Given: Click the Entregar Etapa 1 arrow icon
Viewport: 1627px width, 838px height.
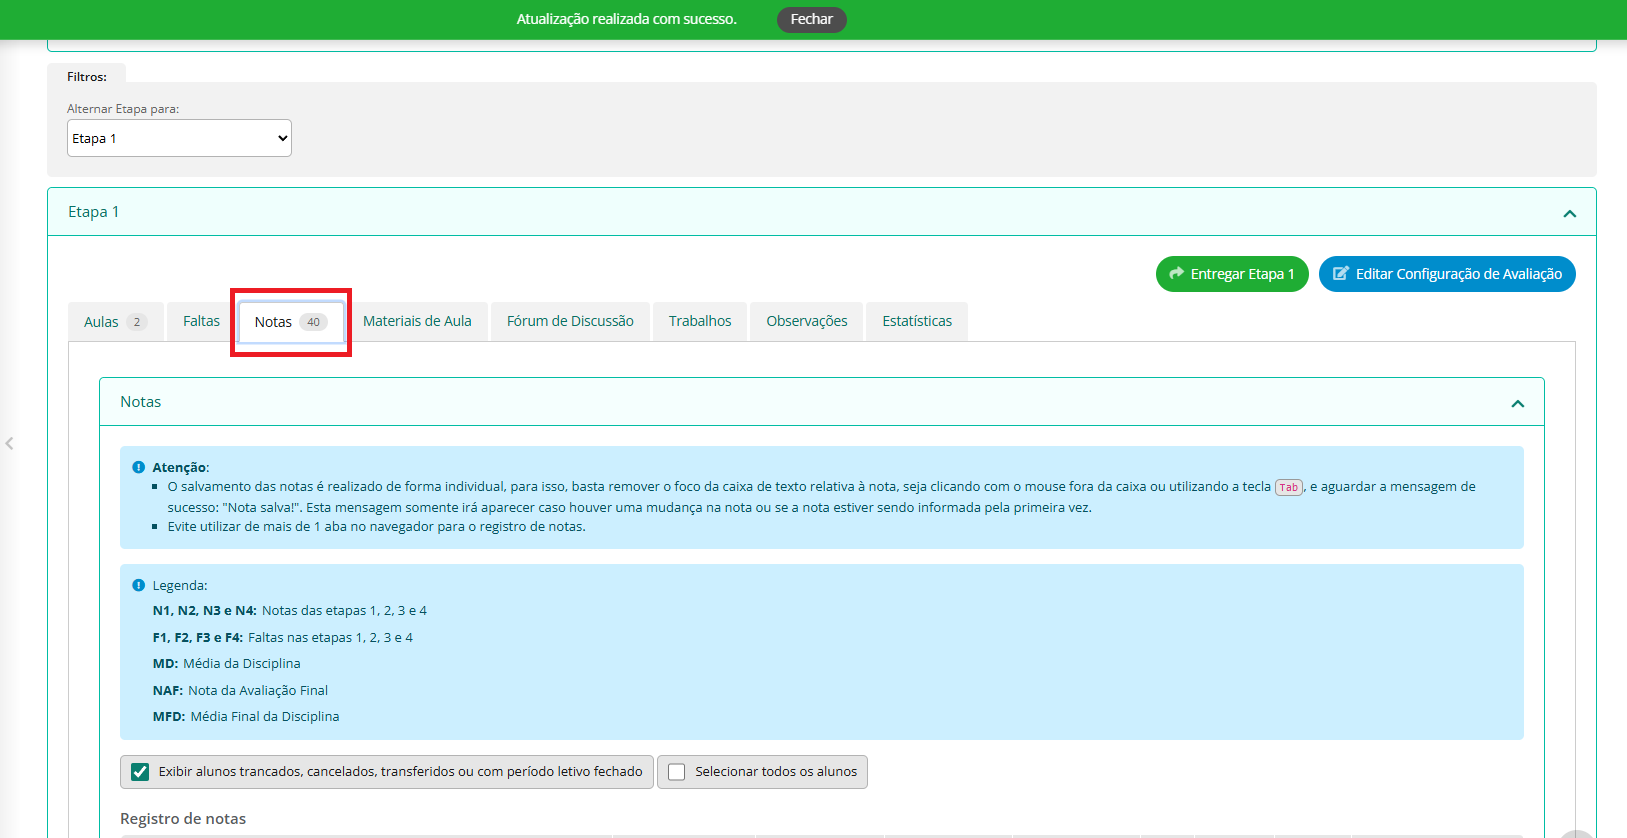Looking at the screenshot, I should [x=1176, y=273].
